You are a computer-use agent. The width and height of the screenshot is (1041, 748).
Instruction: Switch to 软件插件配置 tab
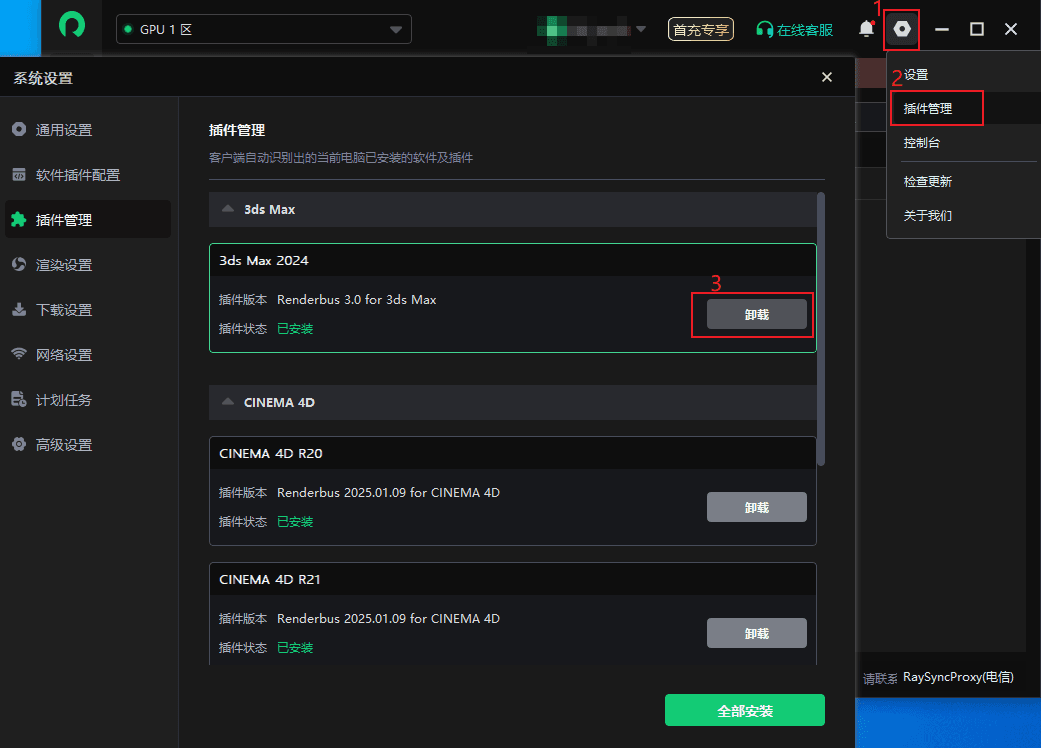coord(88,175)
